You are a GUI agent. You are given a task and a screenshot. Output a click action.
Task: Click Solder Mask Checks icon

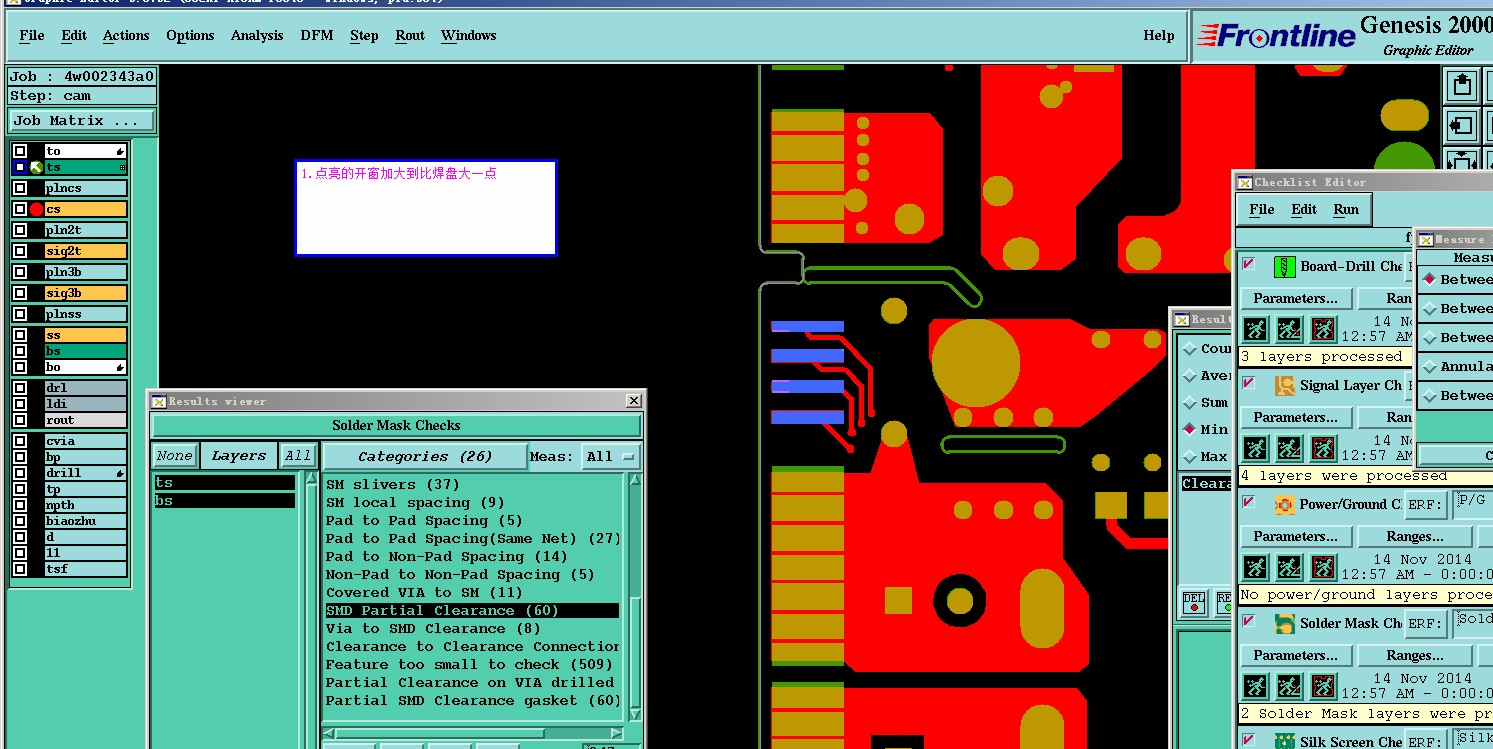(1284, 624)
